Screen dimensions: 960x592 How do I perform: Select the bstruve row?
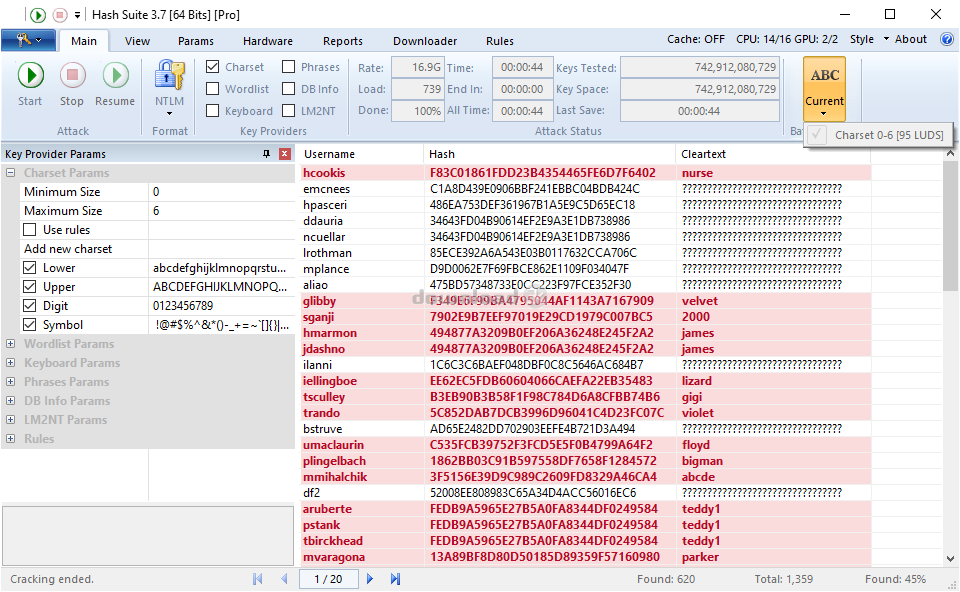pos(585,429)
